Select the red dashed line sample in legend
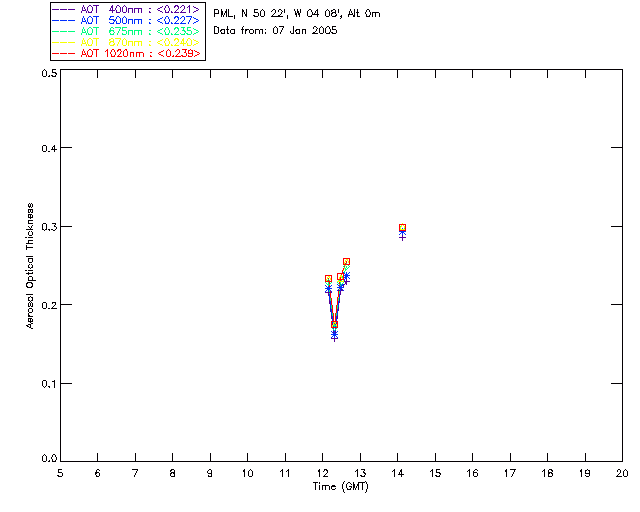This screenshot has height=512, width=640. point(64,54)
